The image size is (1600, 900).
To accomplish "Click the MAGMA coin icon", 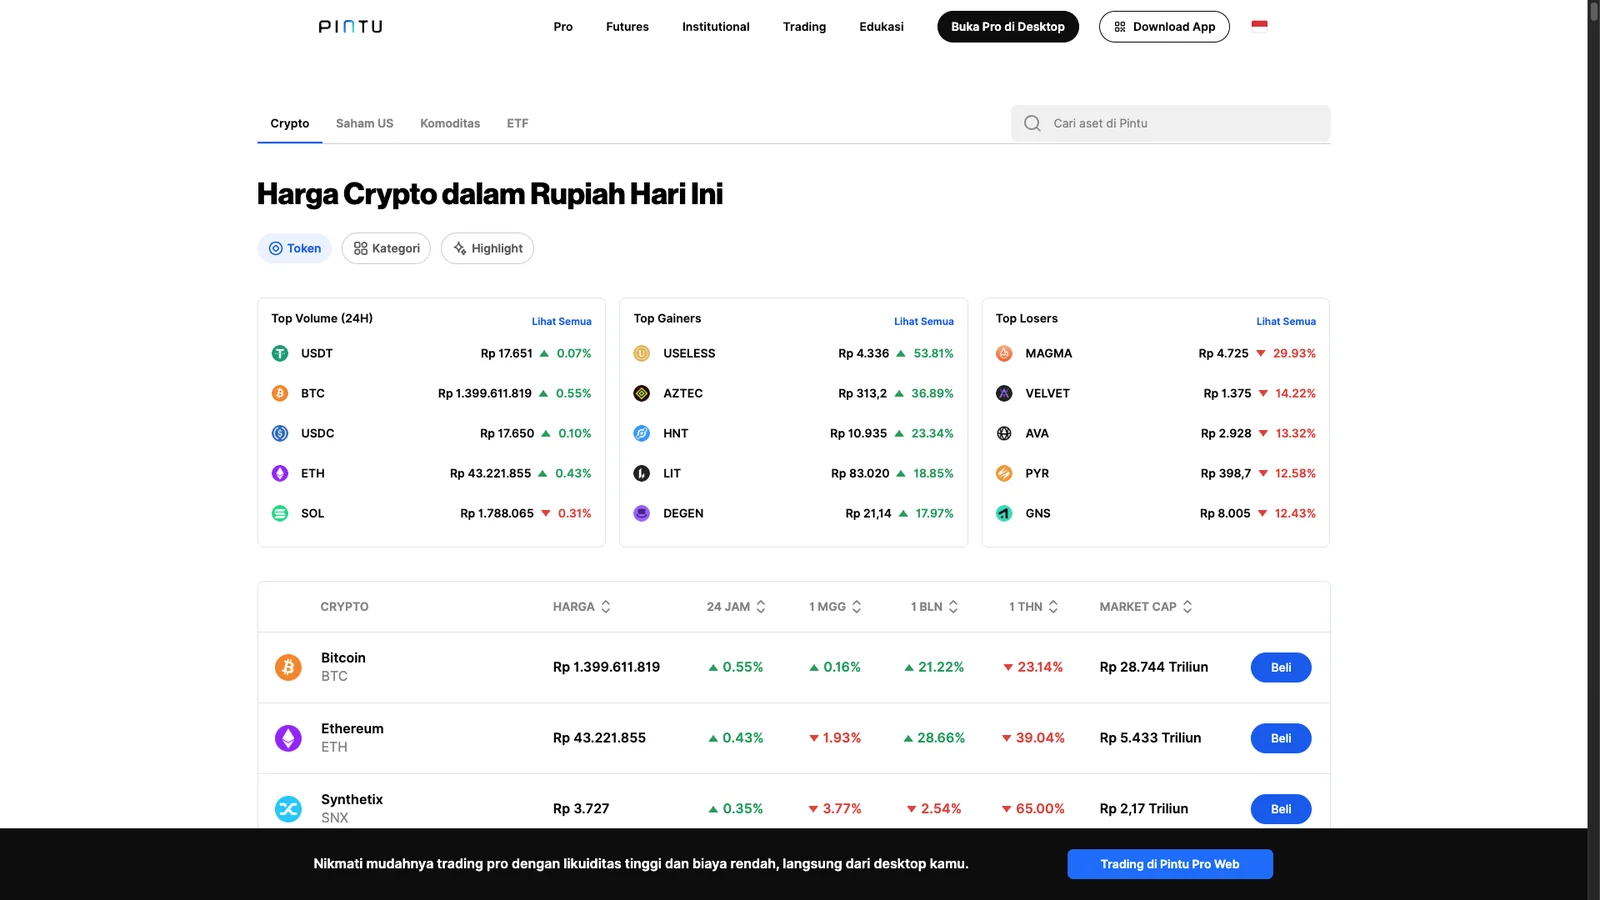I will click(x=1004, y=353).
